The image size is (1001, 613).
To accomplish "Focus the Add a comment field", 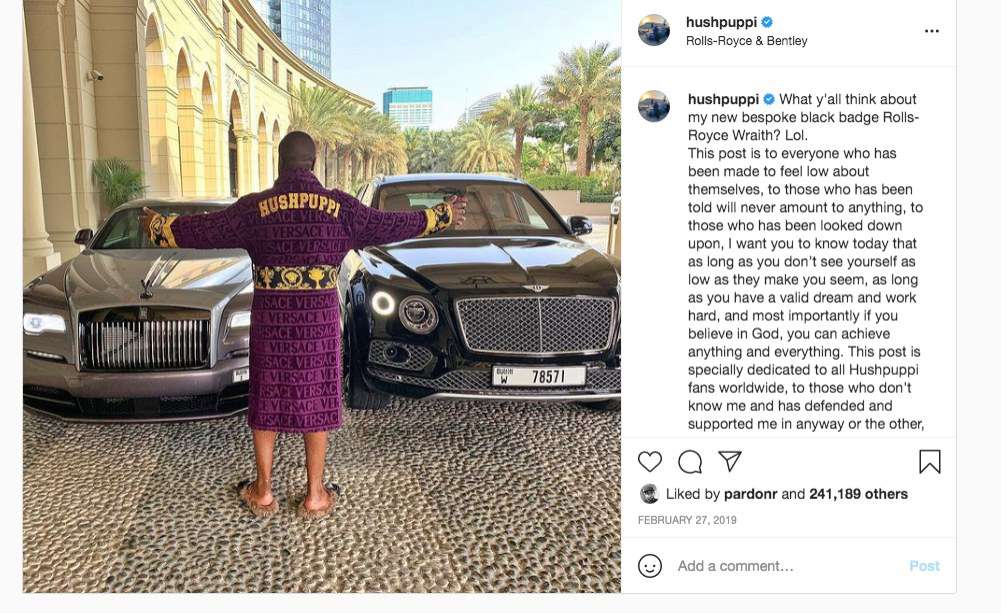I will [788, 566].
